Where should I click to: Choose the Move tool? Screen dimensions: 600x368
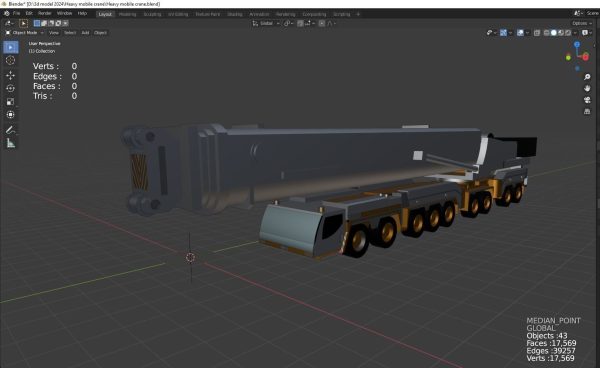[11, 75]
